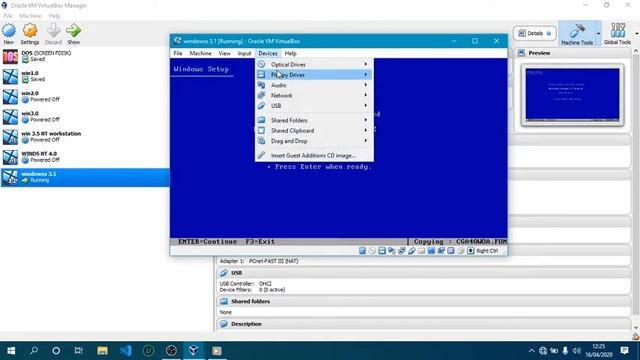Image resolution: width=640 pixels, height=360 pixels.
Task: Open Drag and Drop submenu
Action: [314, 141]
